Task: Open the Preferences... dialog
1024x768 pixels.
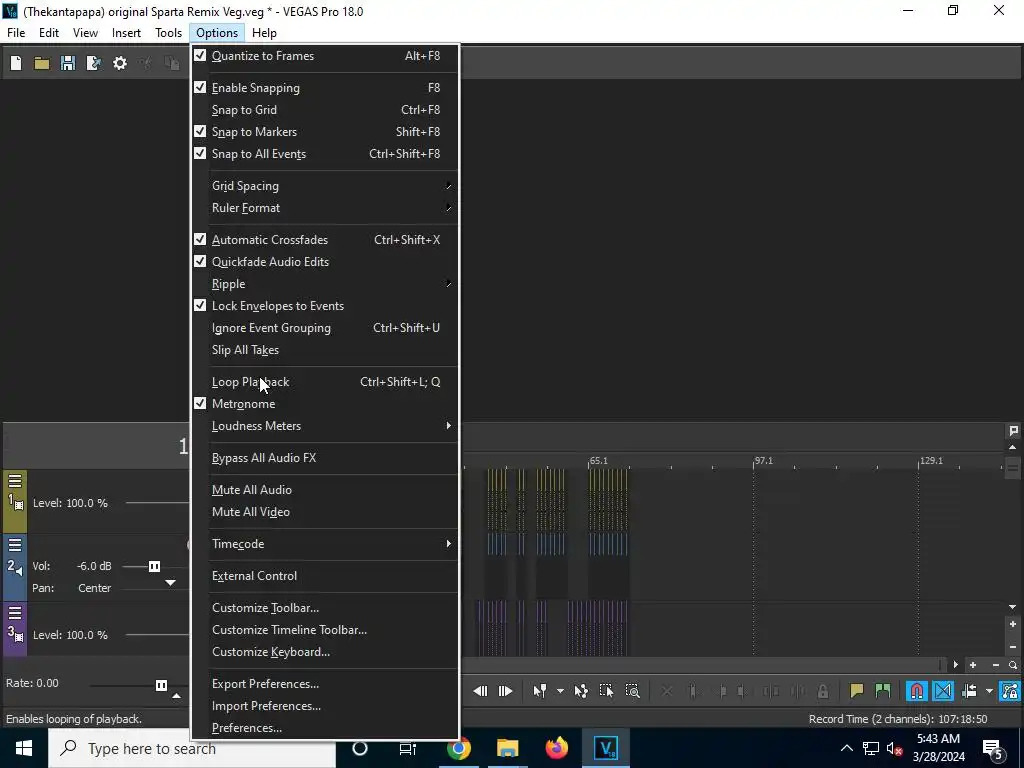Action: coord(326,728)
